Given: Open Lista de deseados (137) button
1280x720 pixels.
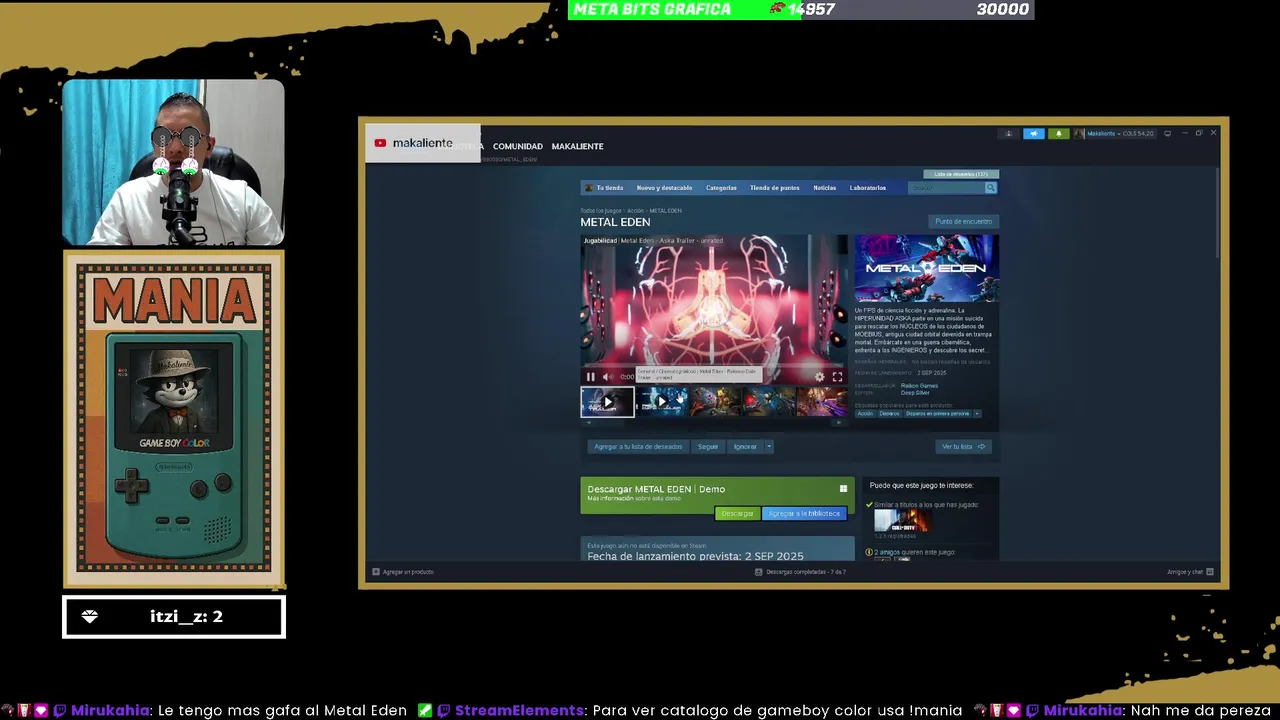Looking at the screenshot, I should tap(961, 174).
